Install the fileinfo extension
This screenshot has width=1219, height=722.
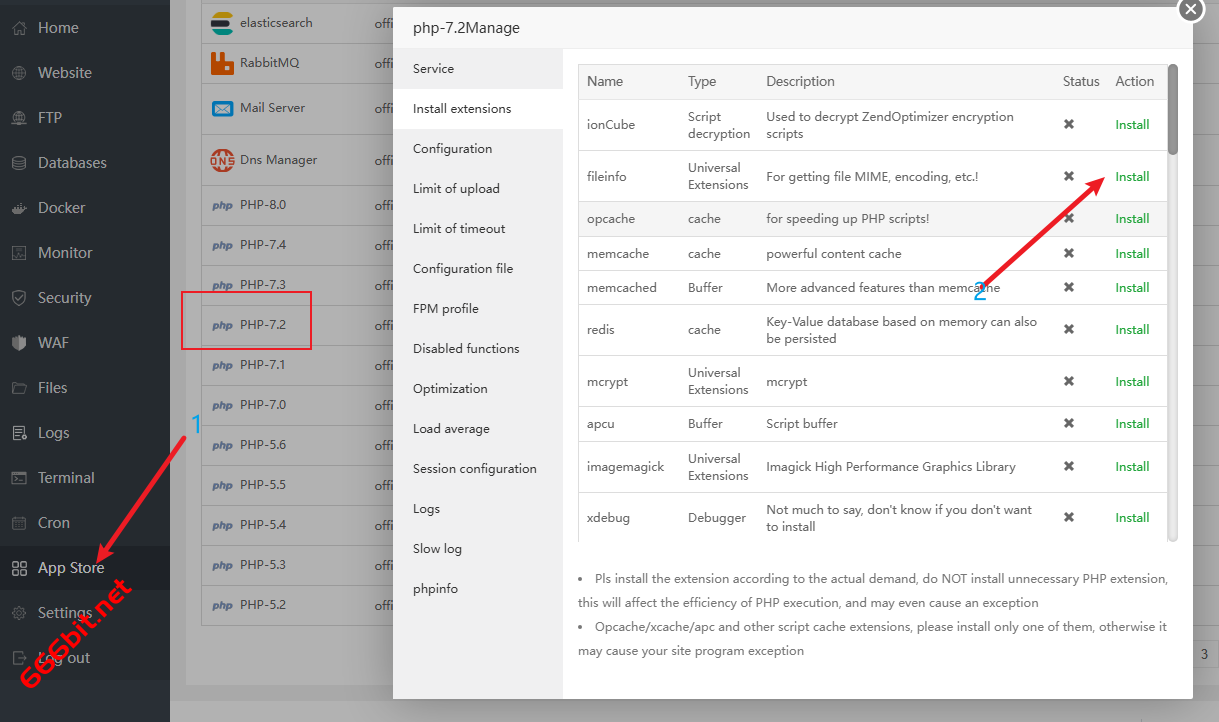(1132, 177)
